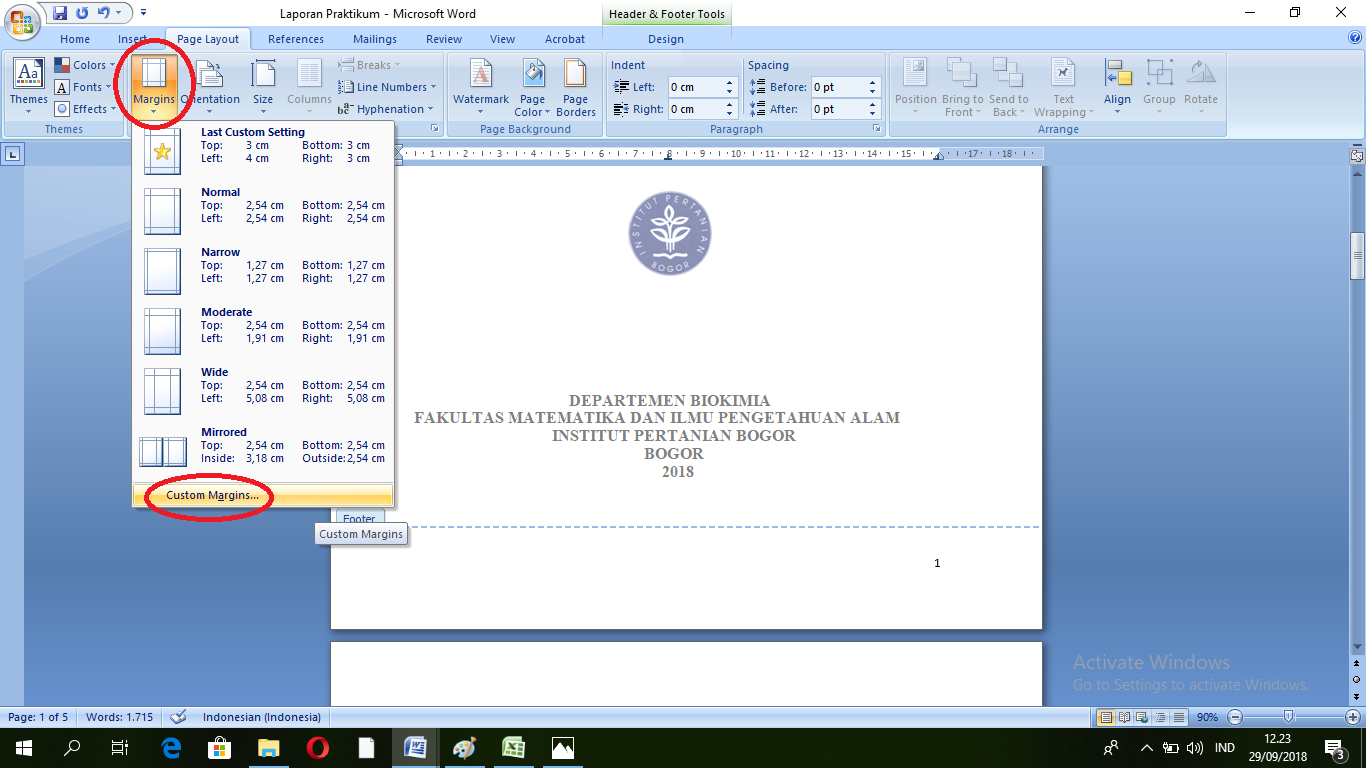Click the zoom slider handle
This screenshot has width=1366, height=768.
(1289, 717)
